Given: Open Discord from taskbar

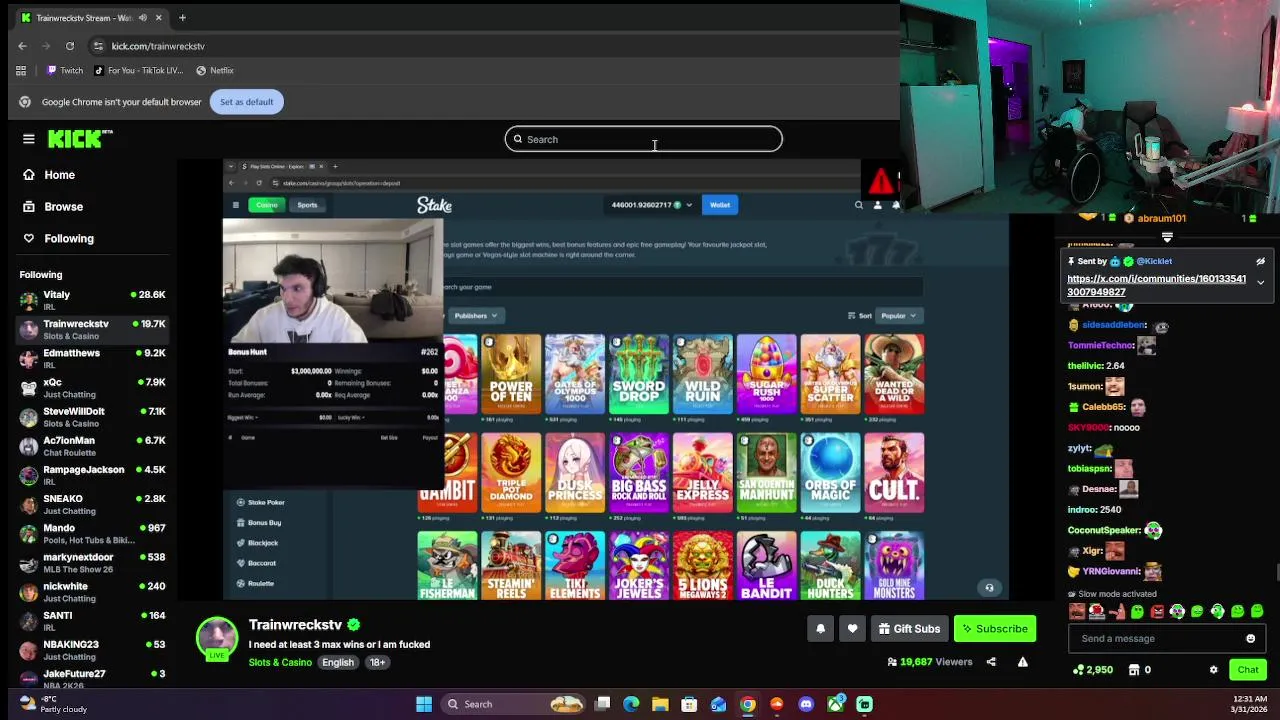Looking at the screenshot, I should coord(806,704).
